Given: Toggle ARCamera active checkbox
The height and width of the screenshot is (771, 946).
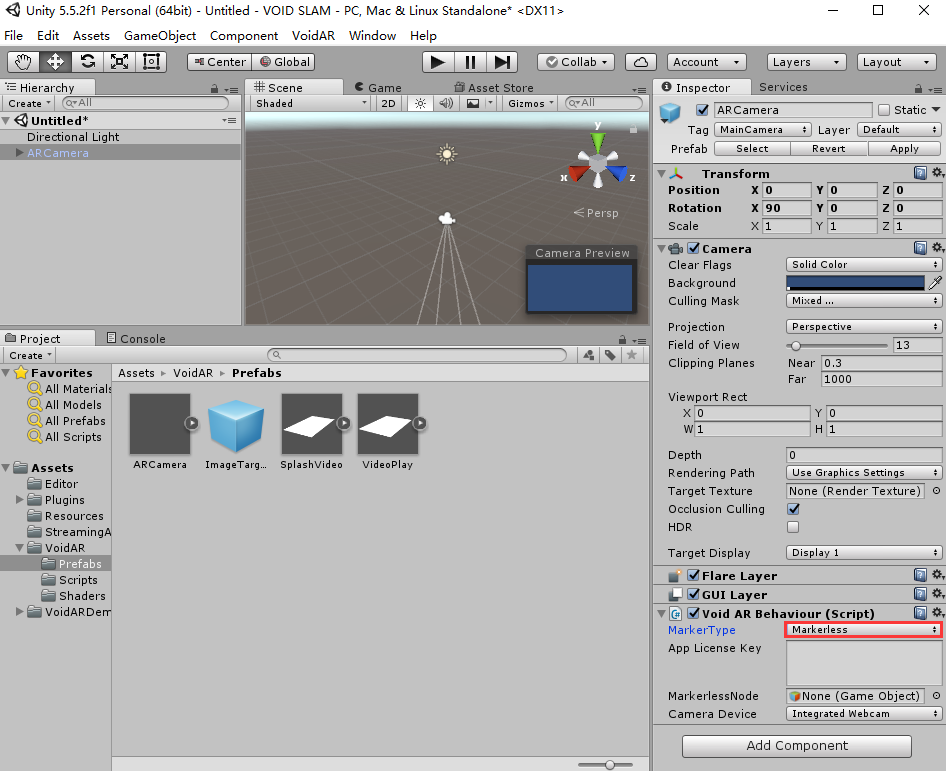Looking at the screenshot, I should (702, 110).
